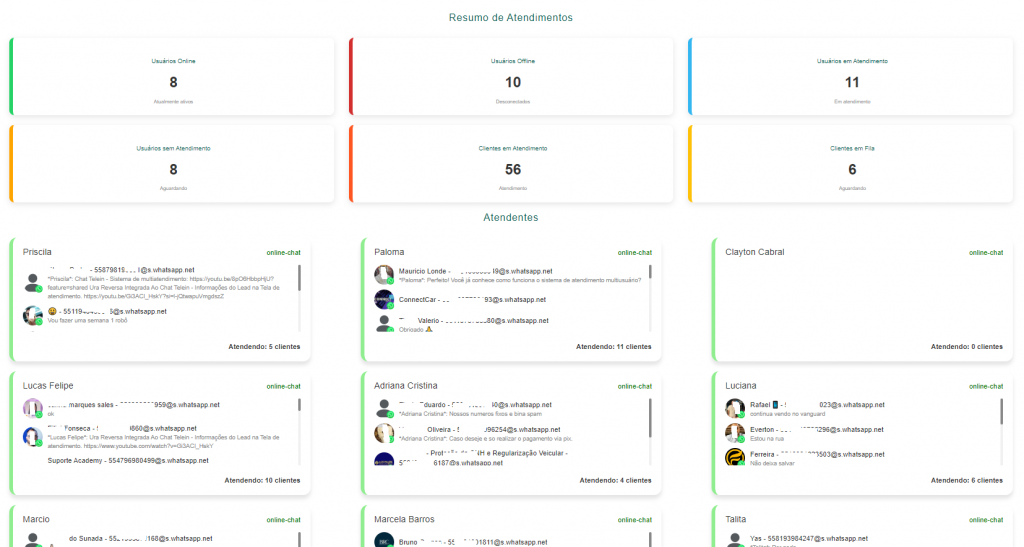This screenshot has height=547, width=1024.
Task: Click emoji contact avatar in Priscila's card
Action: coord(33,316)
